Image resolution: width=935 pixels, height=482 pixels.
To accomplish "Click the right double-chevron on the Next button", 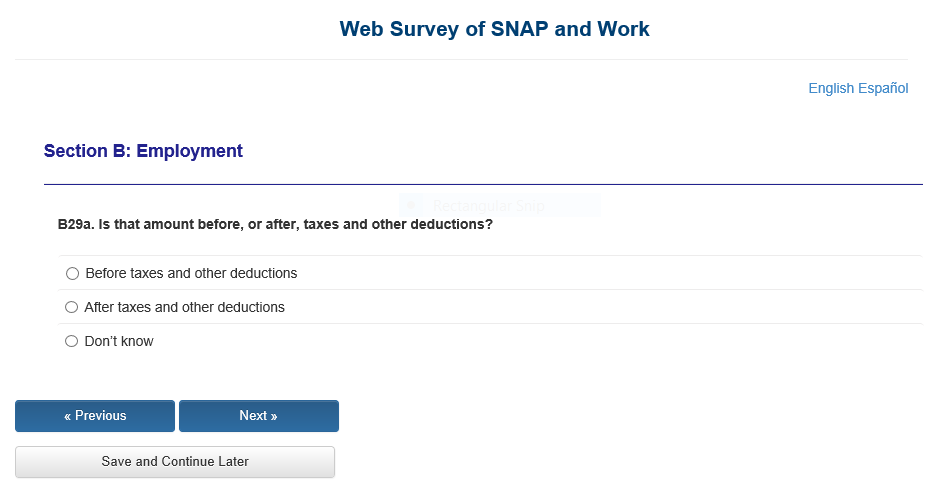I will pos(274,416).
